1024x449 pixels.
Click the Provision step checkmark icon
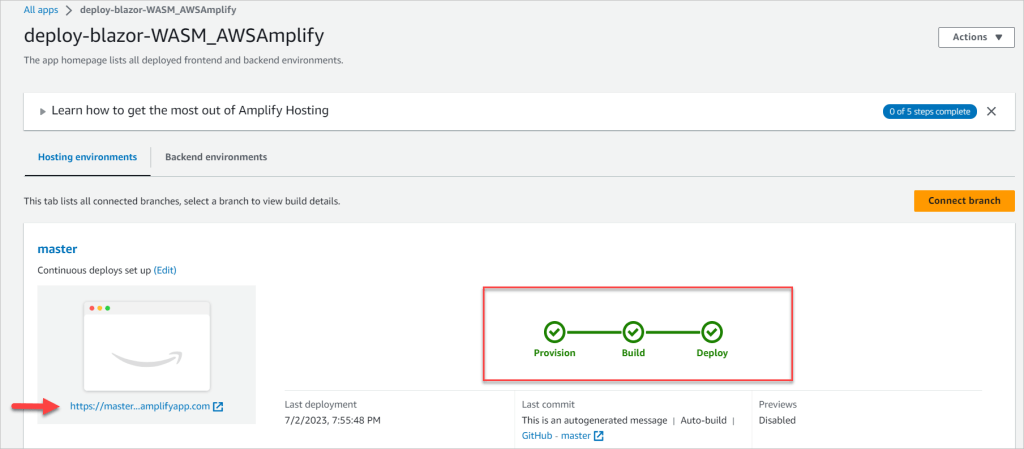click(554, 332)
